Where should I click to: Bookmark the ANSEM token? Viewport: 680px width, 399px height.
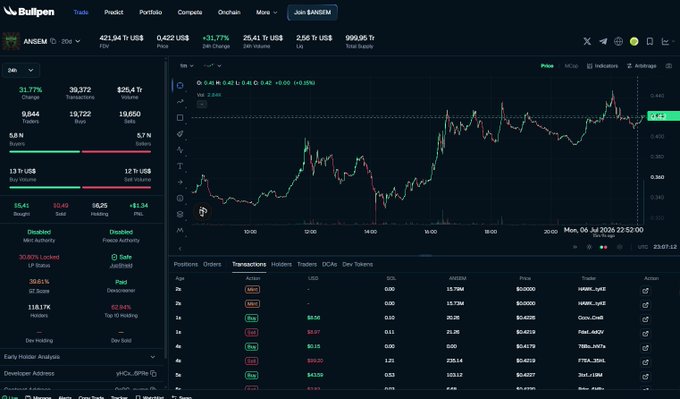(650, 41)
